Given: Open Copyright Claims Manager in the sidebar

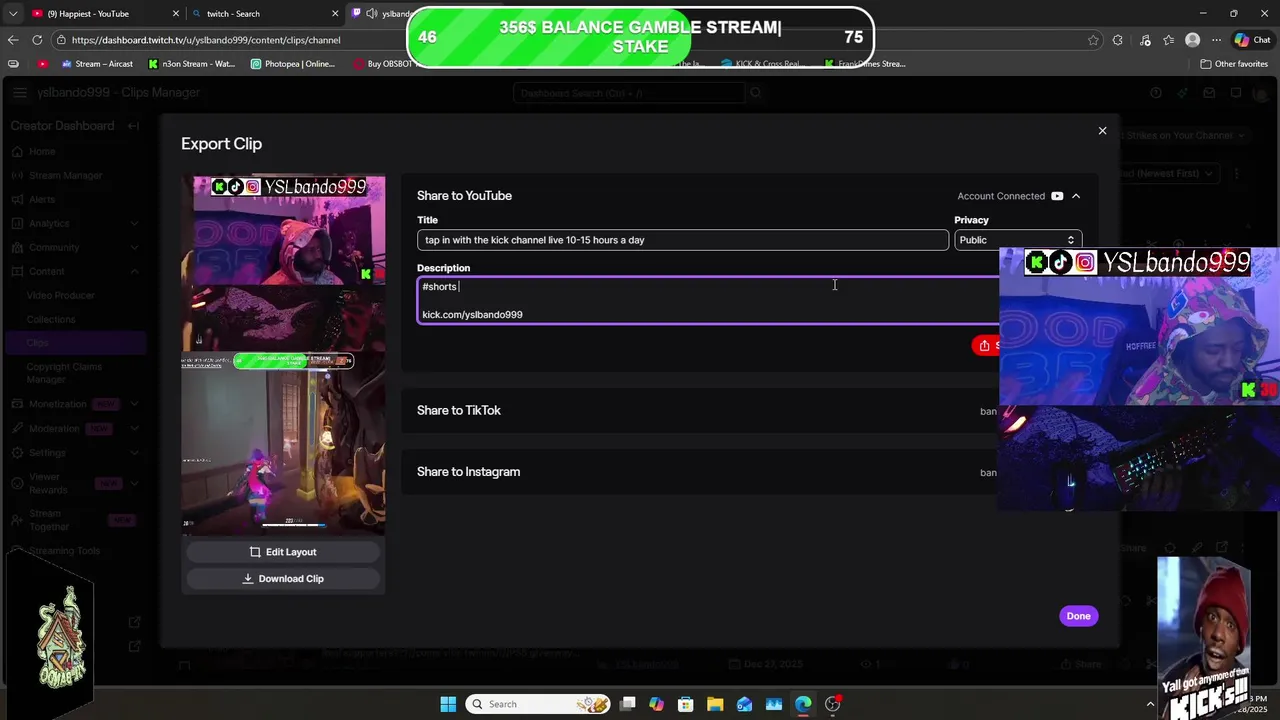Looking at the screenshot, I should [x=64, y=373].
